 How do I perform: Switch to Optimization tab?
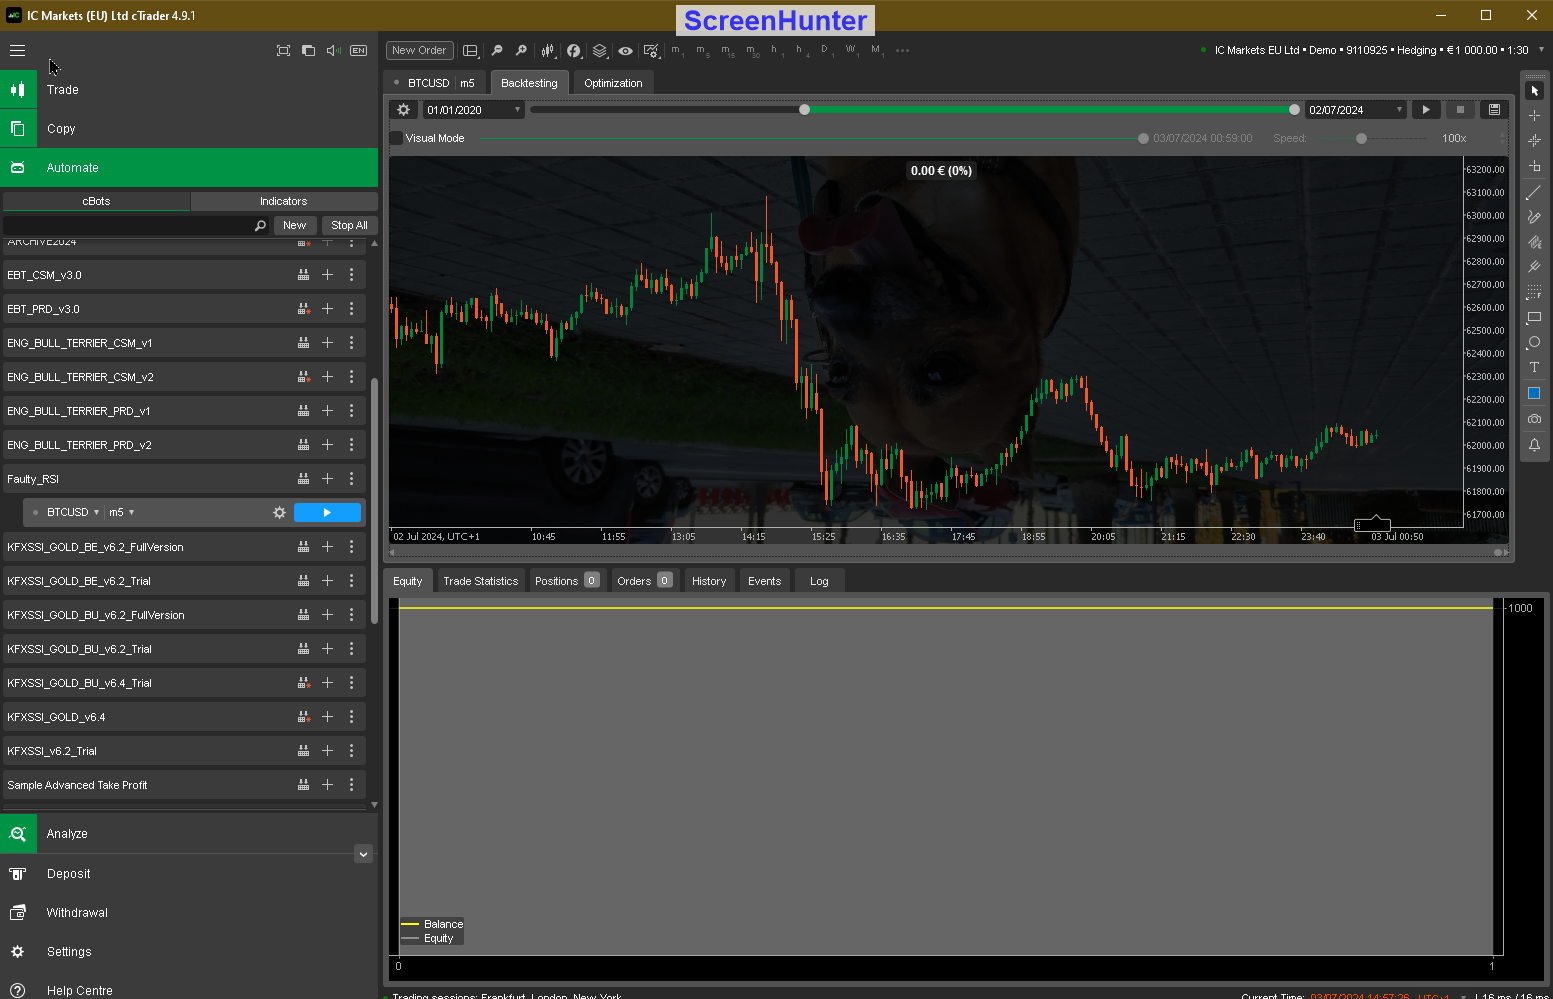613,83
